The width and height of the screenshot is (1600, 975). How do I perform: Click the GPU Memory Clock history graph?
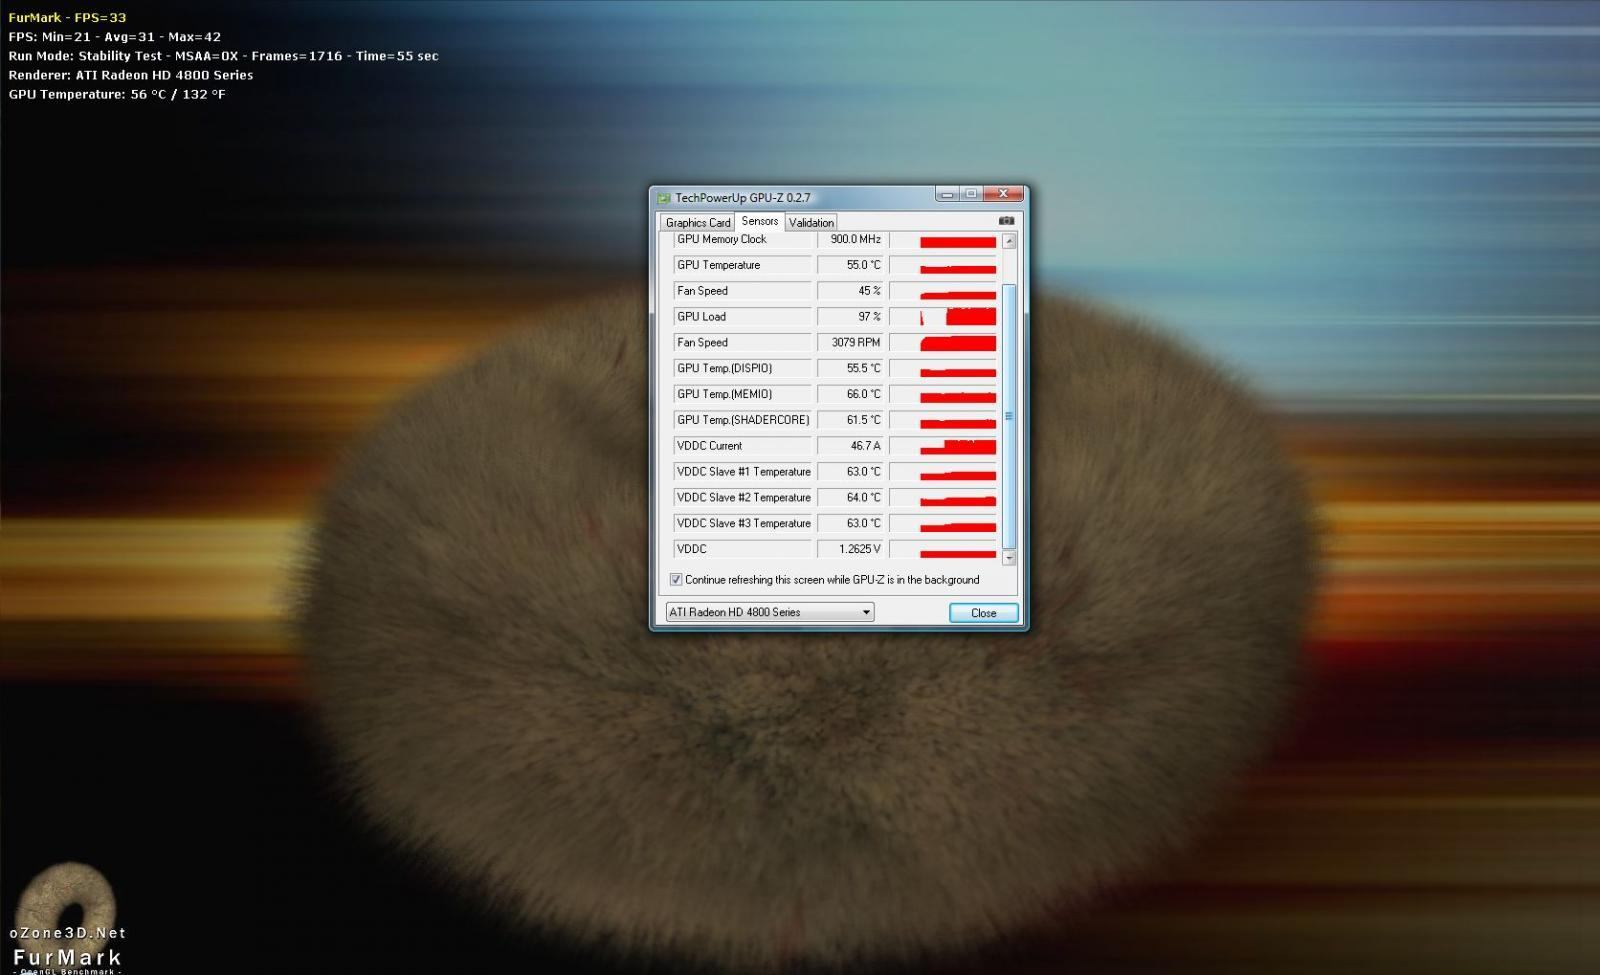point(943,240)
